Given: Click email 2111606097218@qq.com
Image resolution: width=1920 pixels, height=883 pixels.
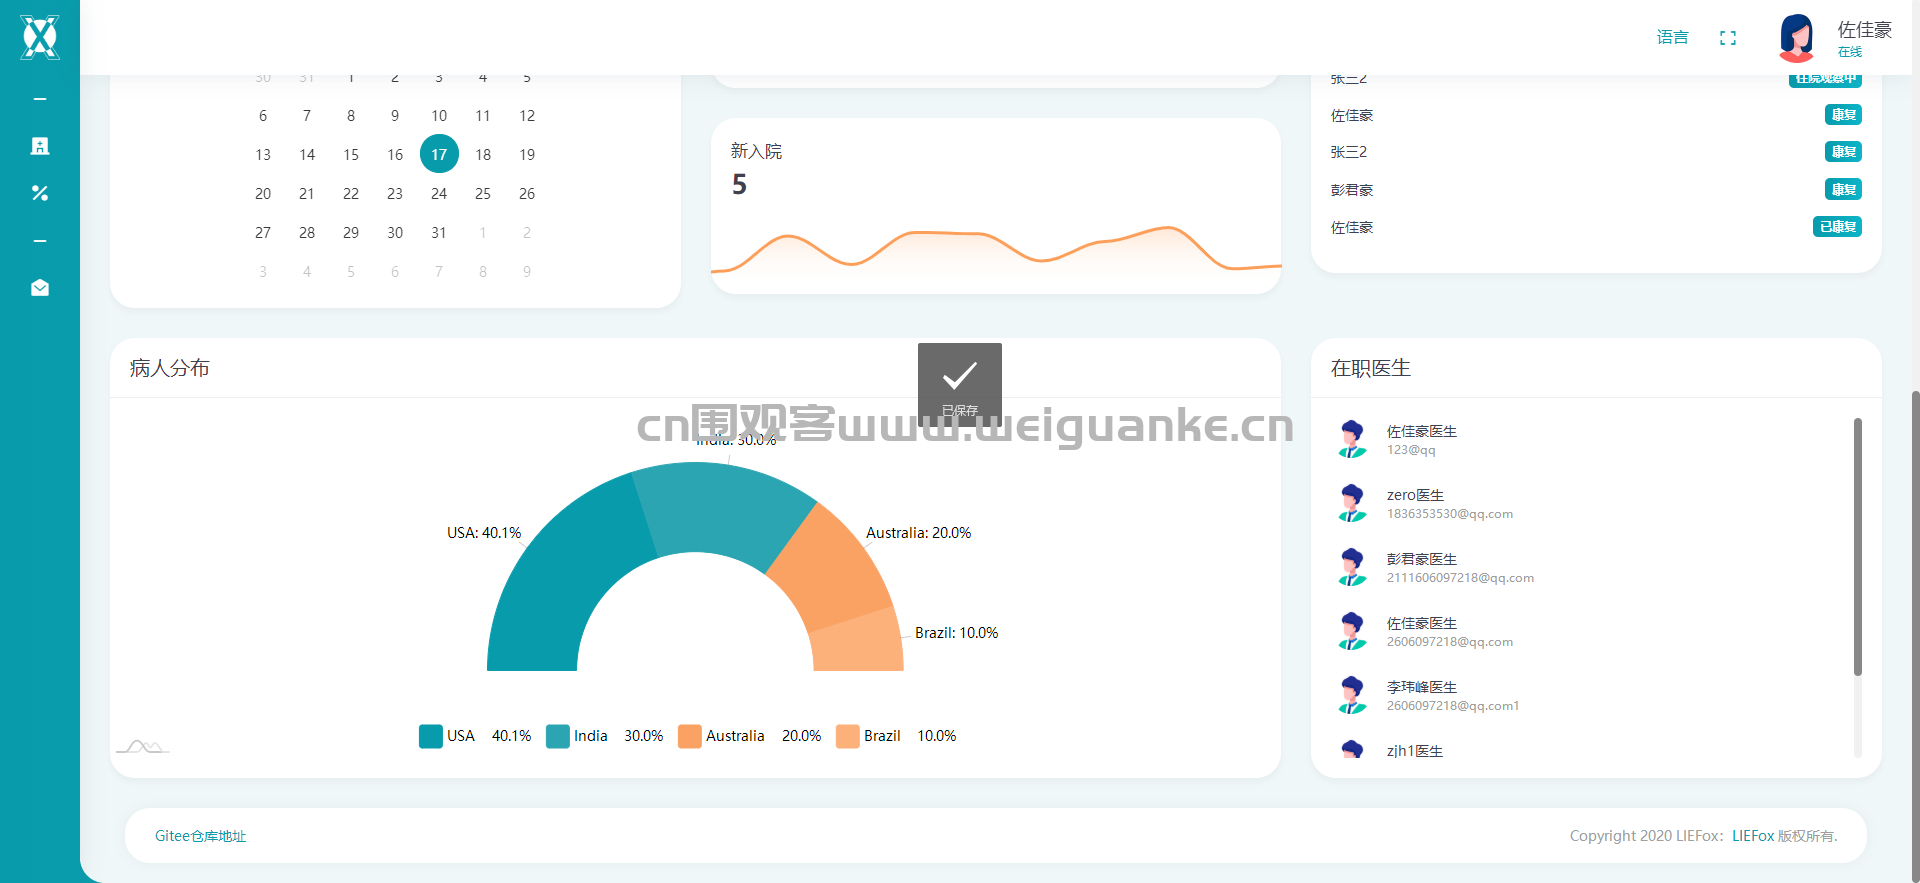Looking at the screenshot, I should 1460,578.
